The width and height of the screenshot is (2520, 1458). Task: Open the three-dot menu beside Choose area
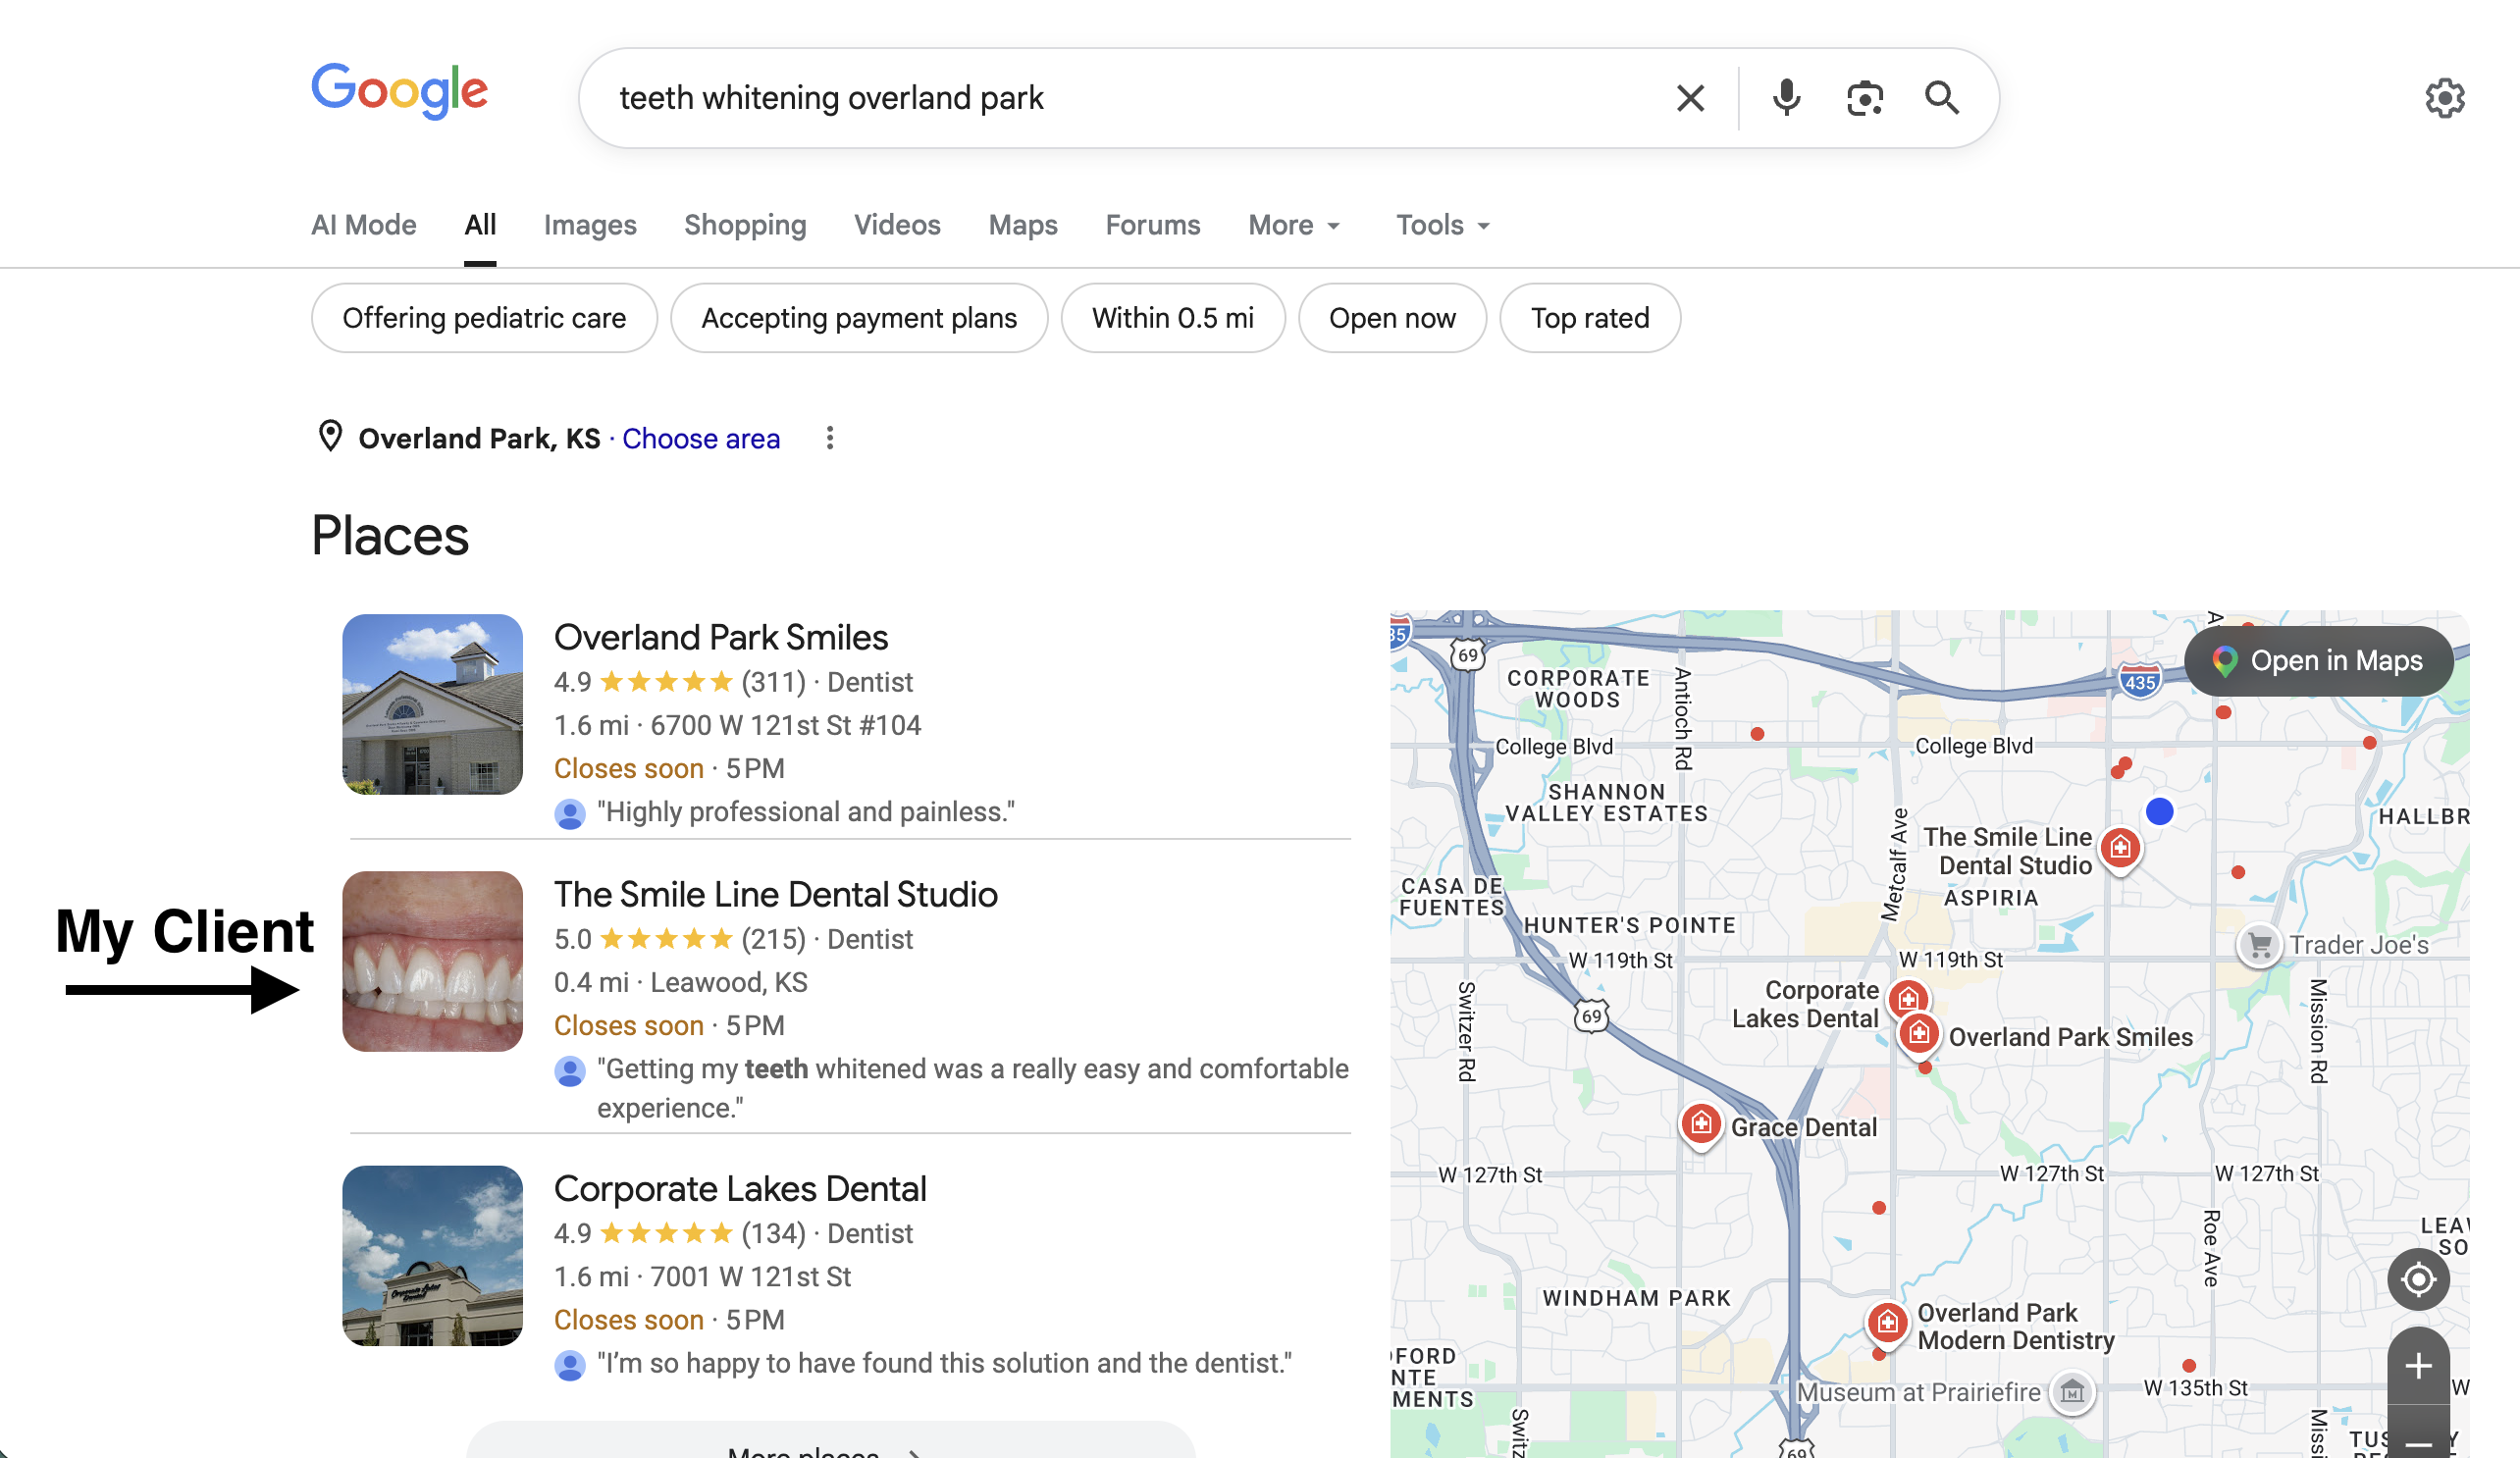pyautogui.click(x=830, y=438)
